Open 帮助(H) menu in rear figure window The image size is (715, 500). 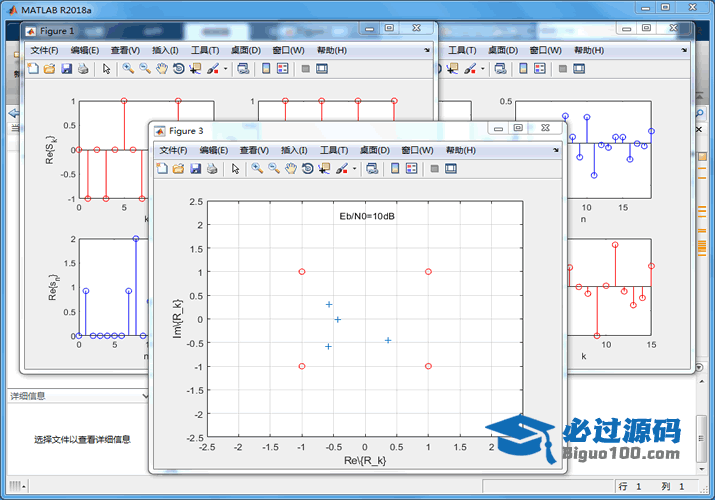click(589, 50)
